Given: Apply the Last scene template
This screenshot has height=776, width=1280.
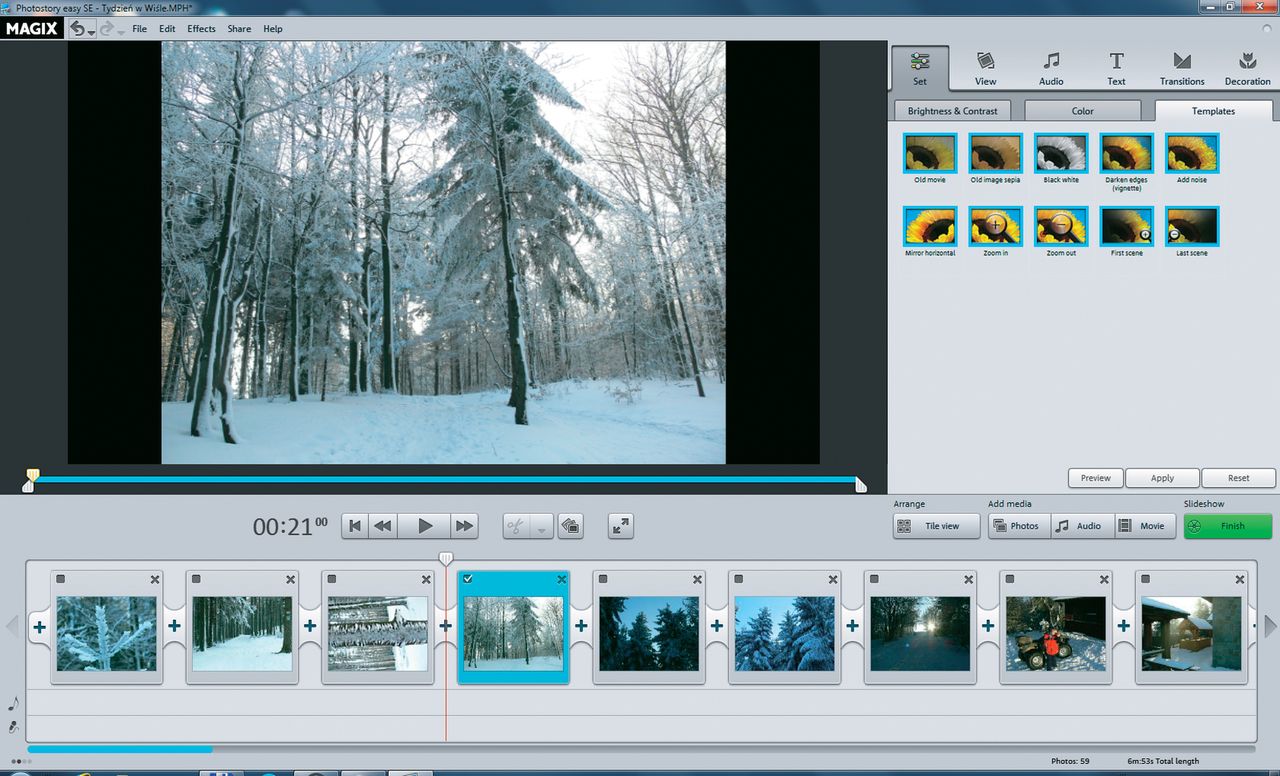Looking at the screenshot, I should [1192, 226].
